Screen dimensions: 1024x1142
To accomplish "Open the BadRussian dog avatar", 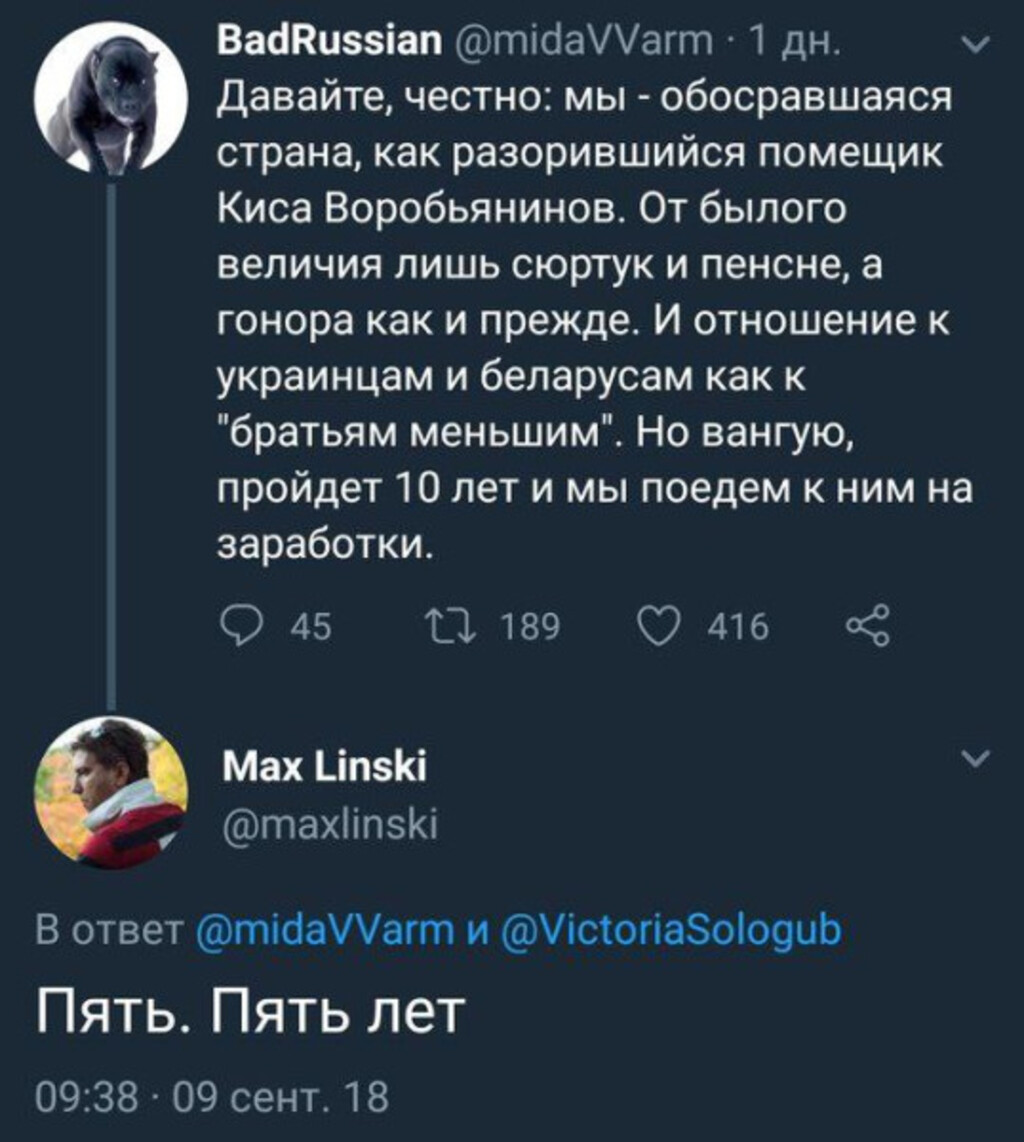I will pyautogui.click(x=110, y=98).
